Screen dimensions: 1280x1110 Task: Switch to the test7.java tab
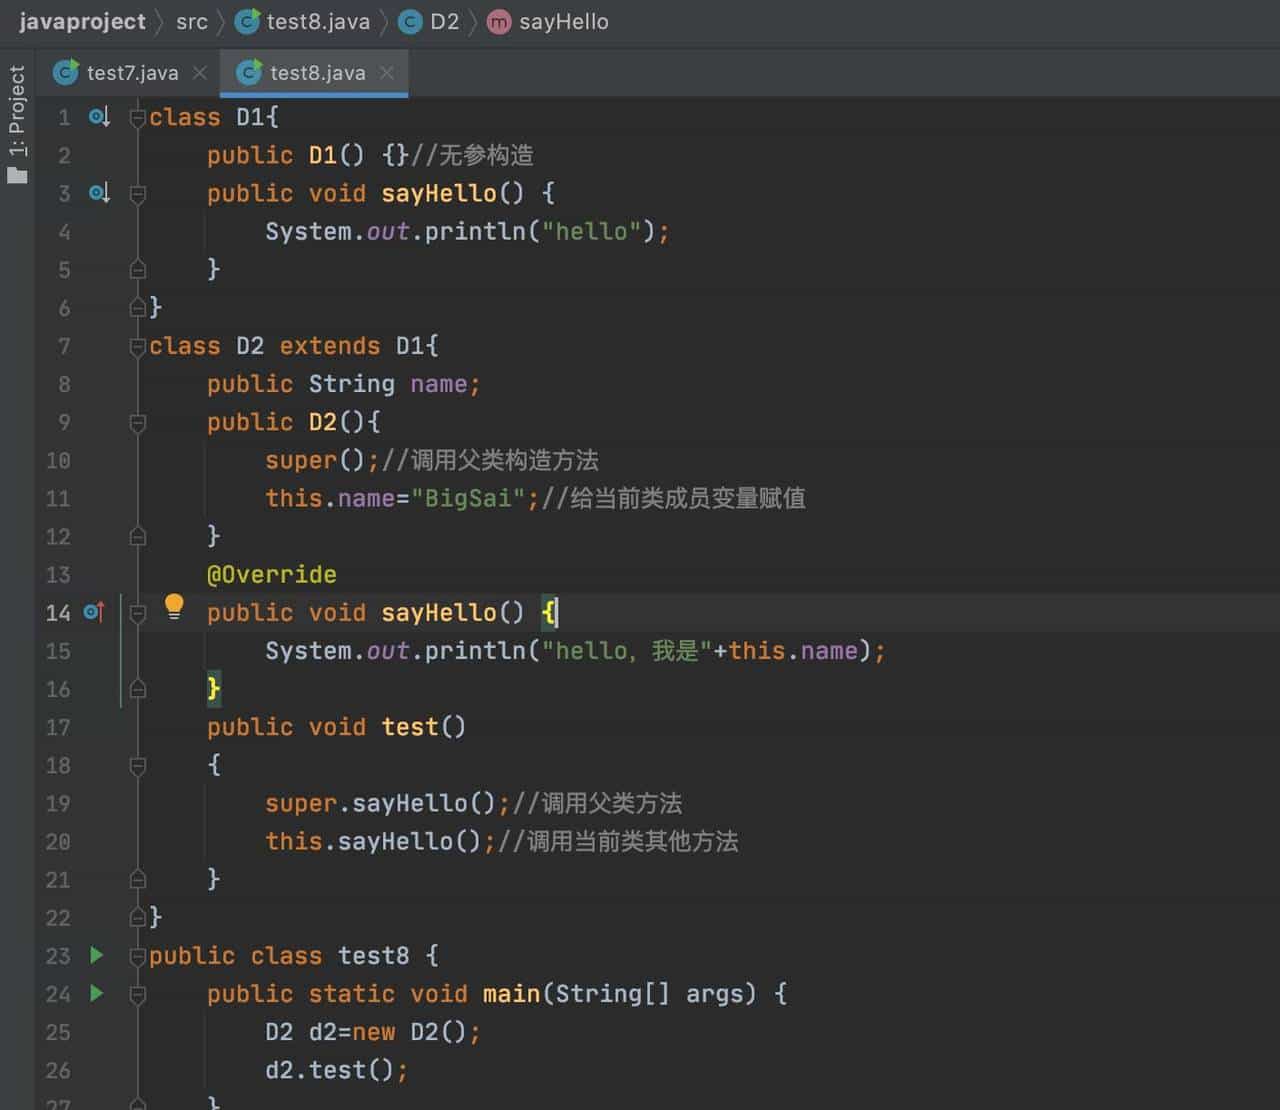coord(131,73)
